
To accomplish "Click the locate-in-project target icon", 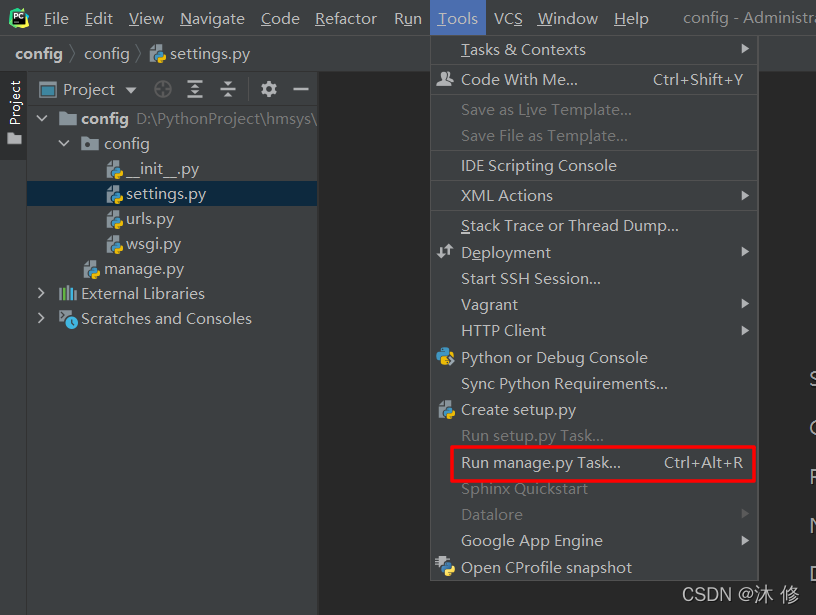I will [x=163, y=89].
